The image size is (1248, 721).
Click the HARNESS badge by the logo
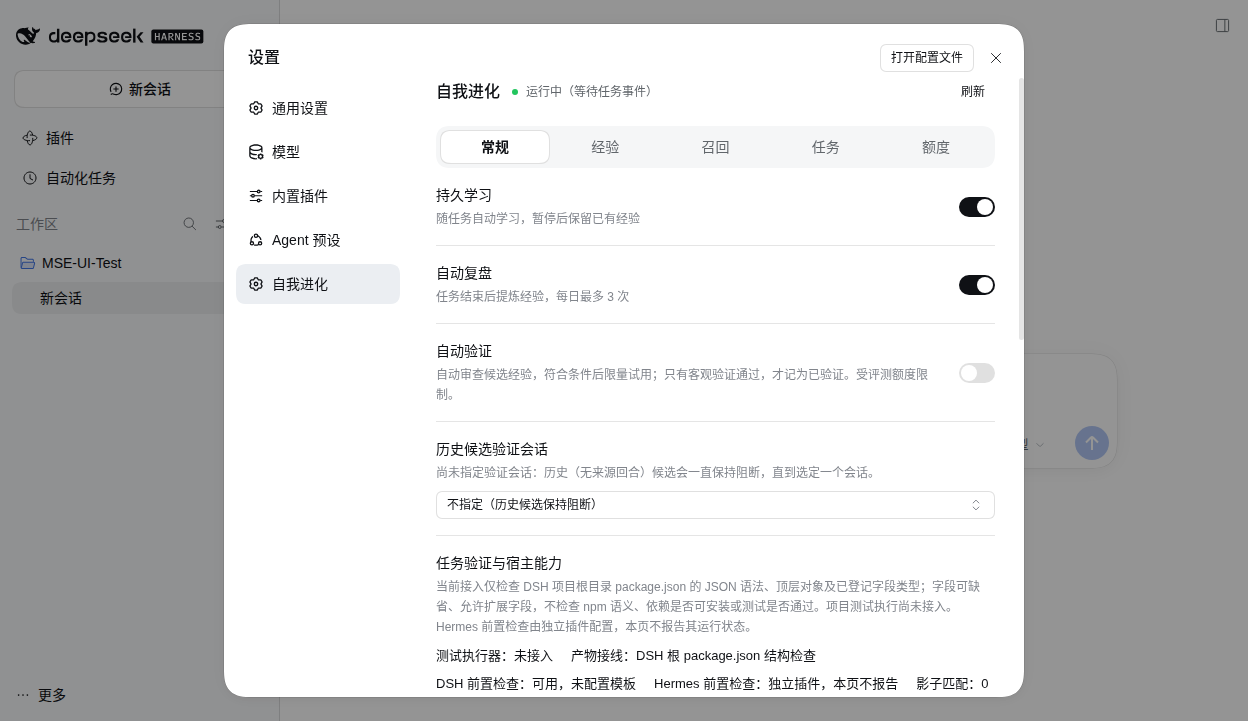177,37
